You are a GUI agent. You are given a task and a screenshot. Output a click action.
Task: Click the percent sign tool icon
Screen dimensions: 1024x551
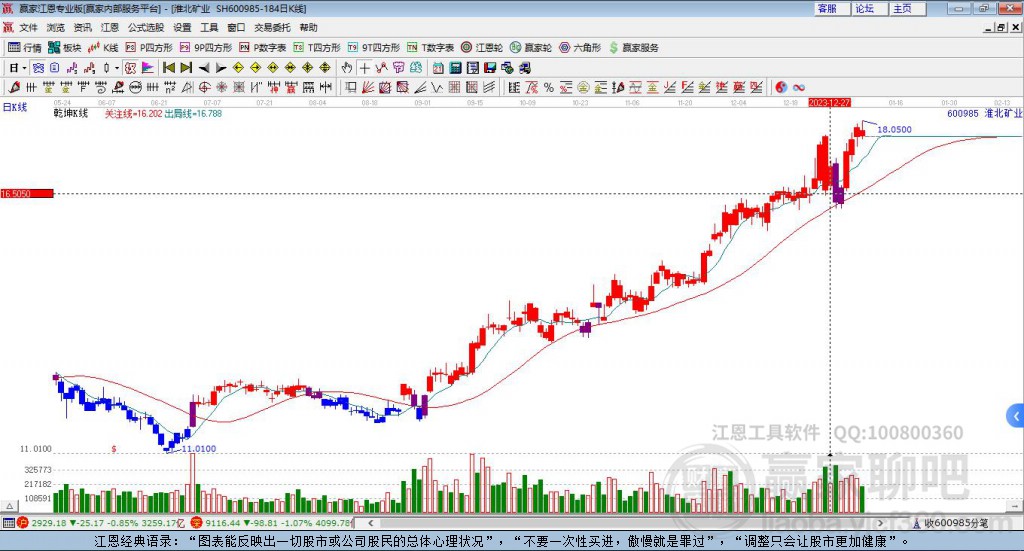(549, 87)
